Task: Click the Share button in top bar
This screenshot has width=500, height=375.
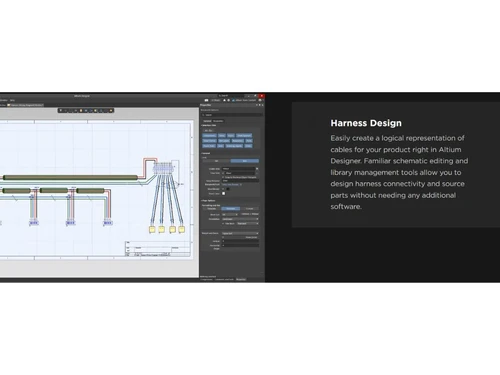Action: [x=215, y=100]
